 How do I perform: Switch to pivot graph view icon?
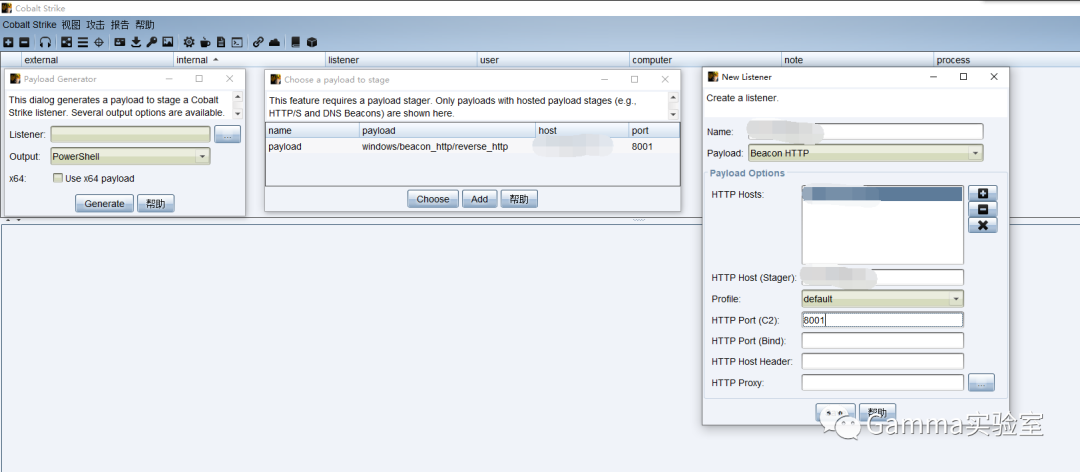coord(67,42)
